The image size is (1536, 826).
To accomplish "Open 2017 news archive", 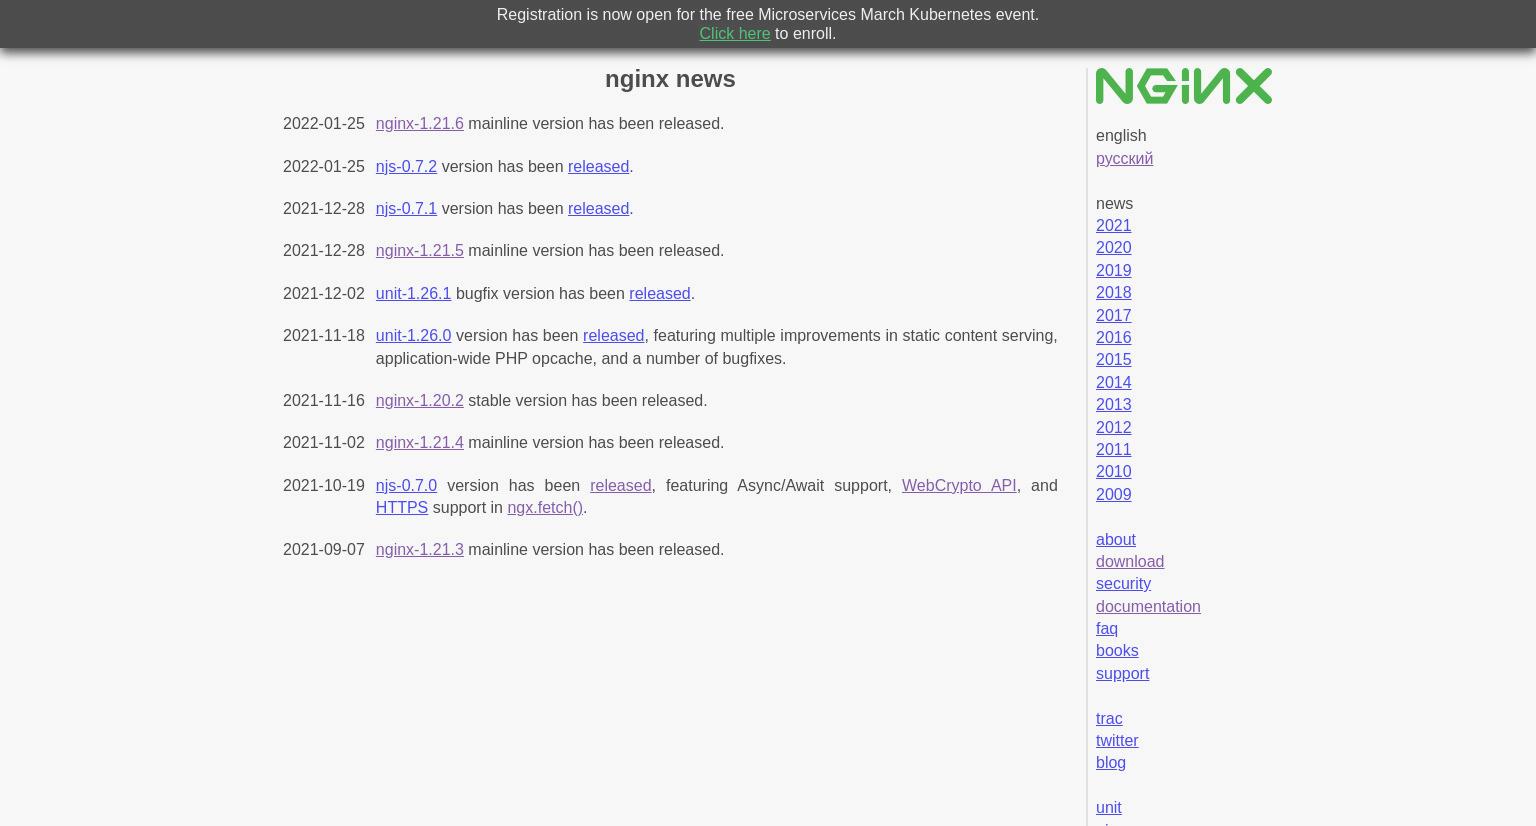I will pyautogui.click(x=1113, y=315).
